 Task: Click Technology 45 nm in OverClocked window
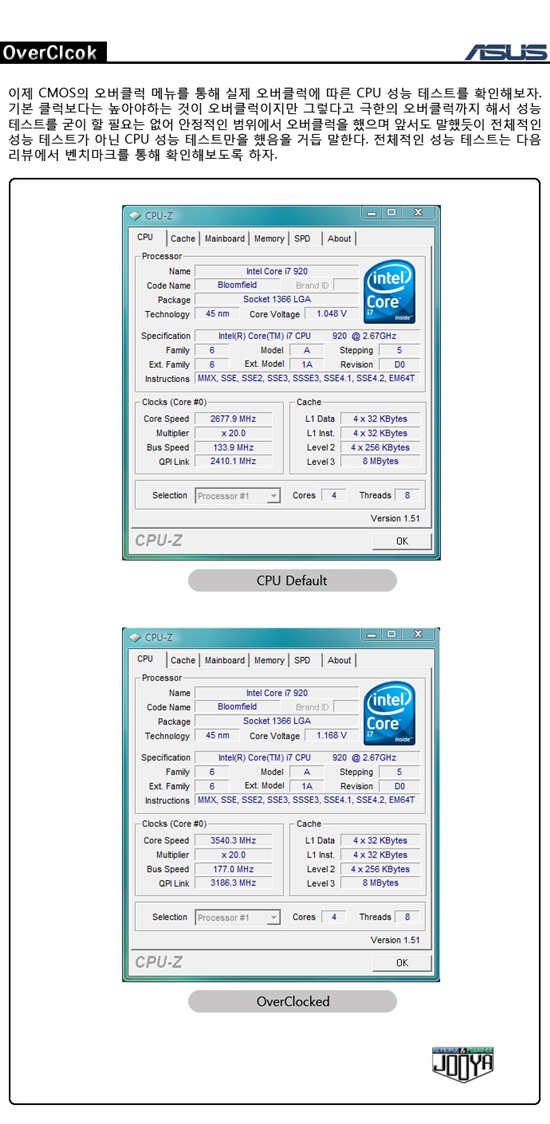point(217,735)
